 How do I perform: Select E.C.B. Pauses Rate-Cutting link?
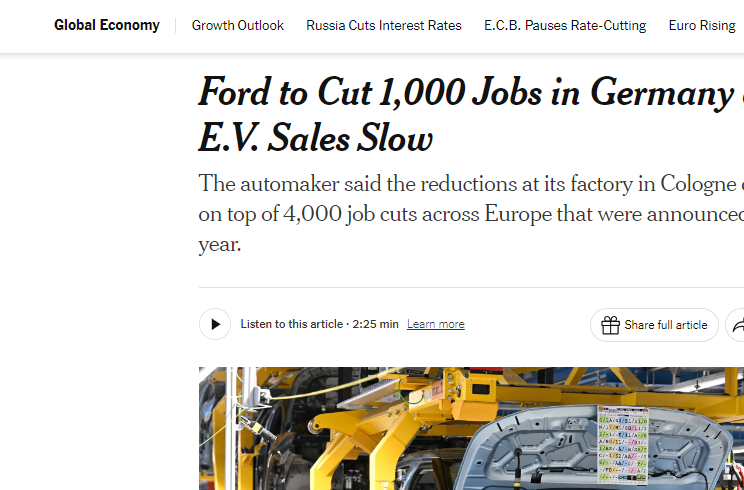pyautogui.click(x=565, y=25)
